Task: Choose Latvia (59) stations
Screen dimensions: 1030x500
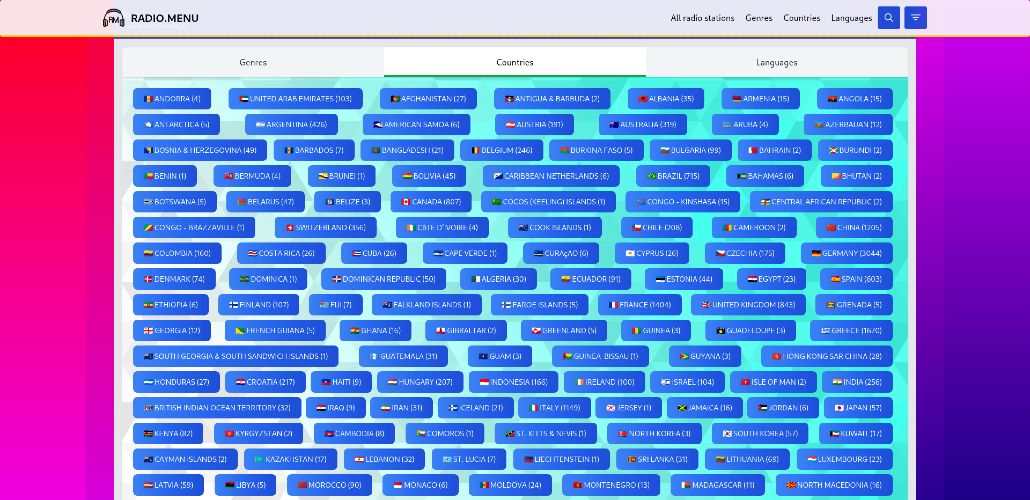Action: (x=169, y=485)
